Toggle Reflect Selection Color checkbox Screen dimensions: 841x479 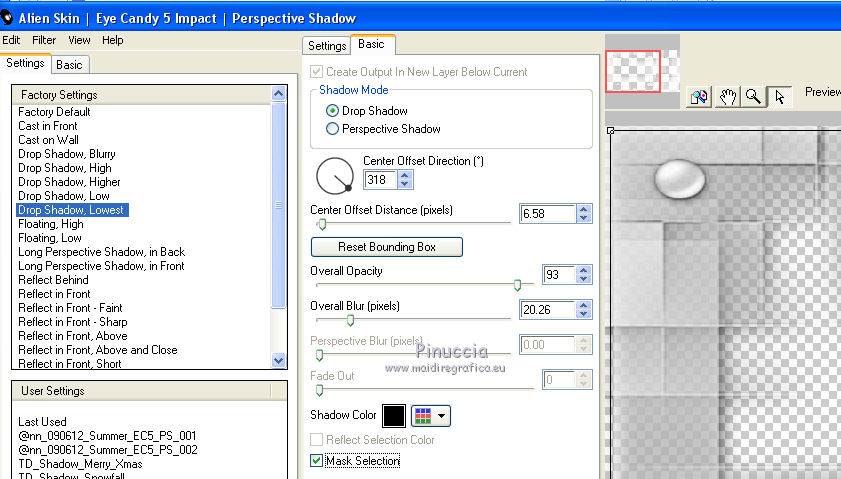click(x=316, y=440)
